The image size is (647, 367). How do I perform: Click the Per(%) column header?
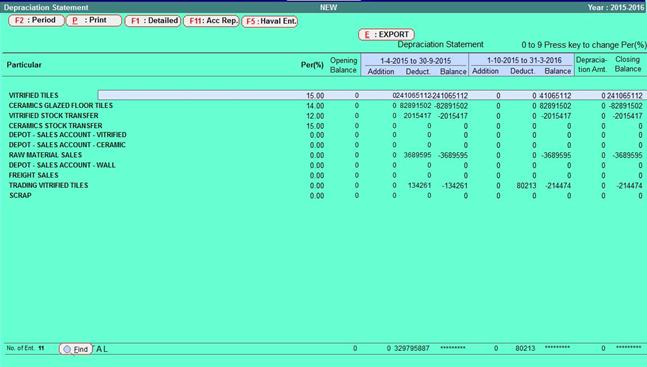[312, 65]
